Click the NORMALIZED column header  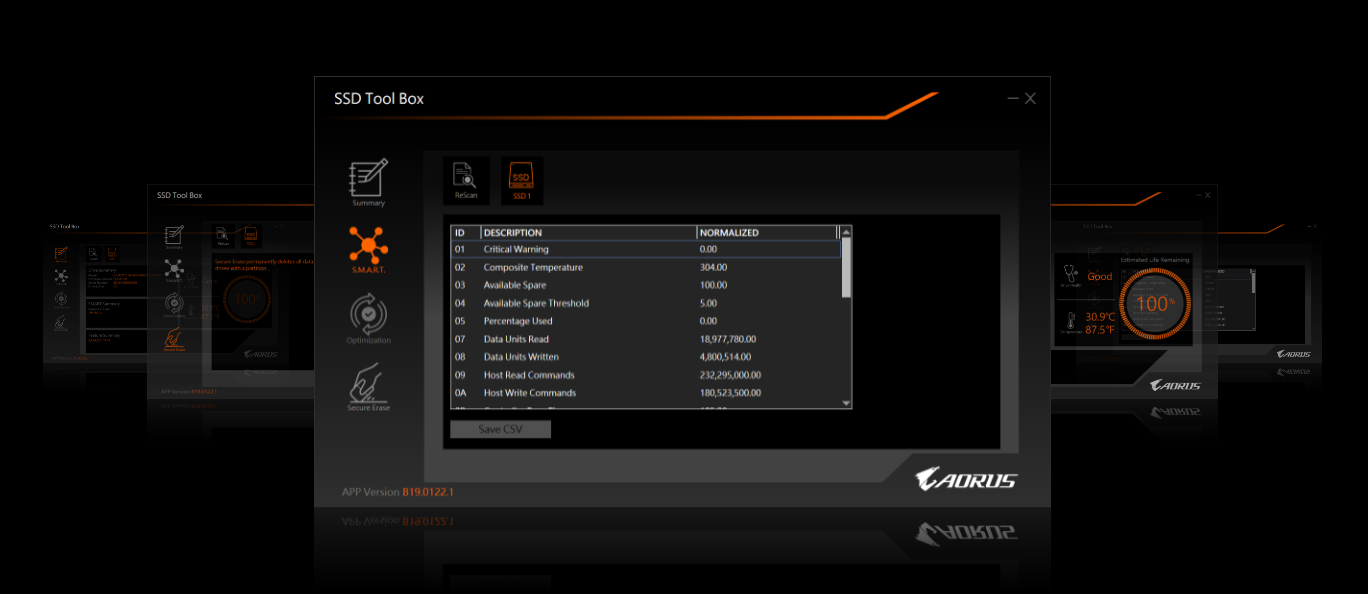click(x=767, y=232)
